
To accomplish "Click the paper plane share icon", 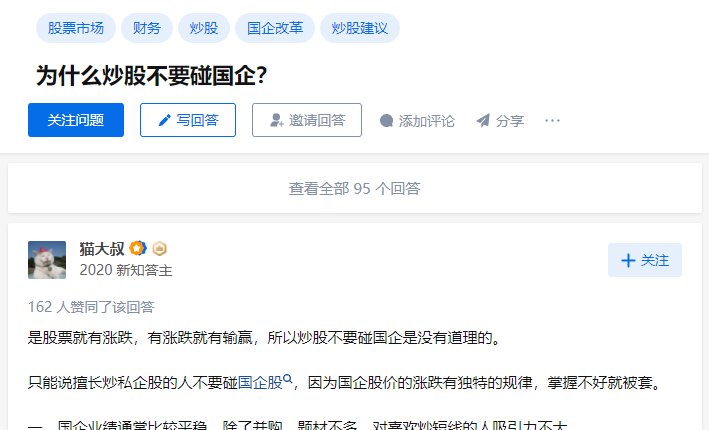I will 483,121.
